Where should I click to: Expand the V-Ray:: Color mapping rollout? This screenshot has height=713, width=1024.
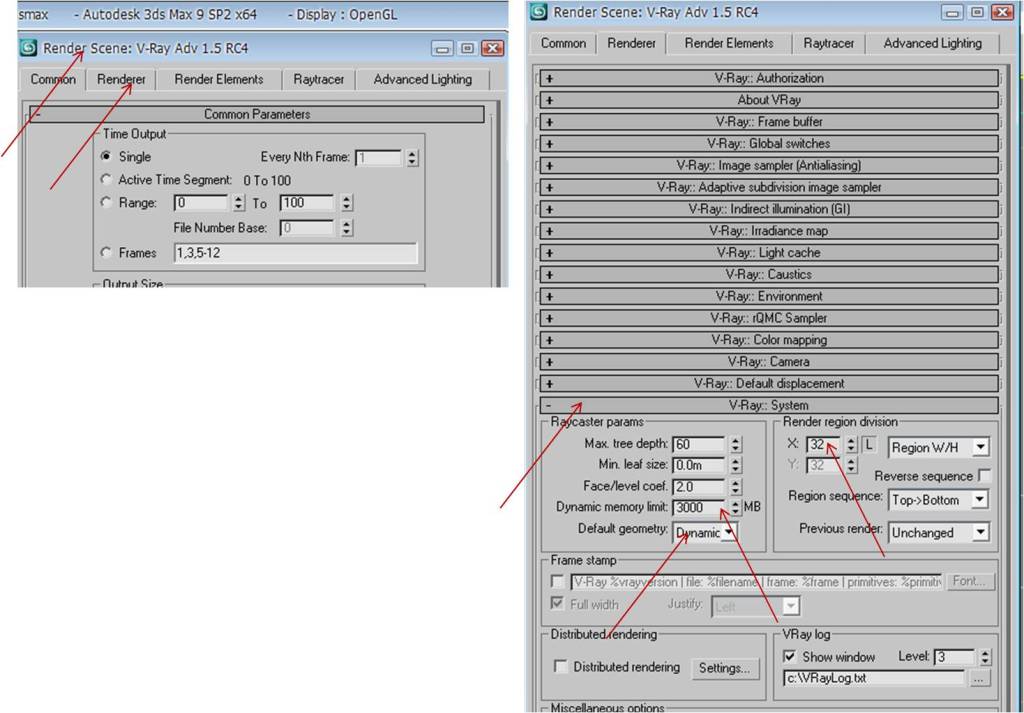tap(769, 340)
